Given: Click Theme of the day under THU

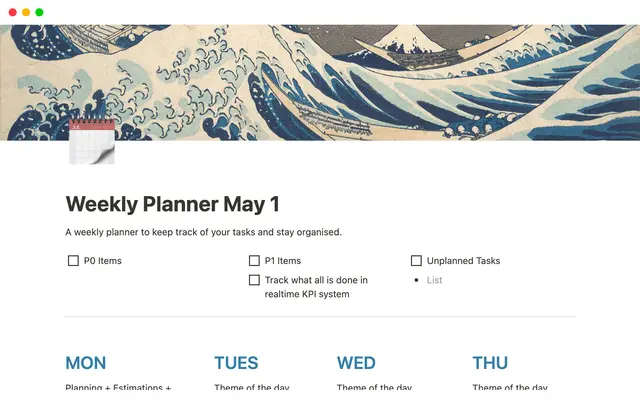Looking at the screenshot, I should point(509,388).
